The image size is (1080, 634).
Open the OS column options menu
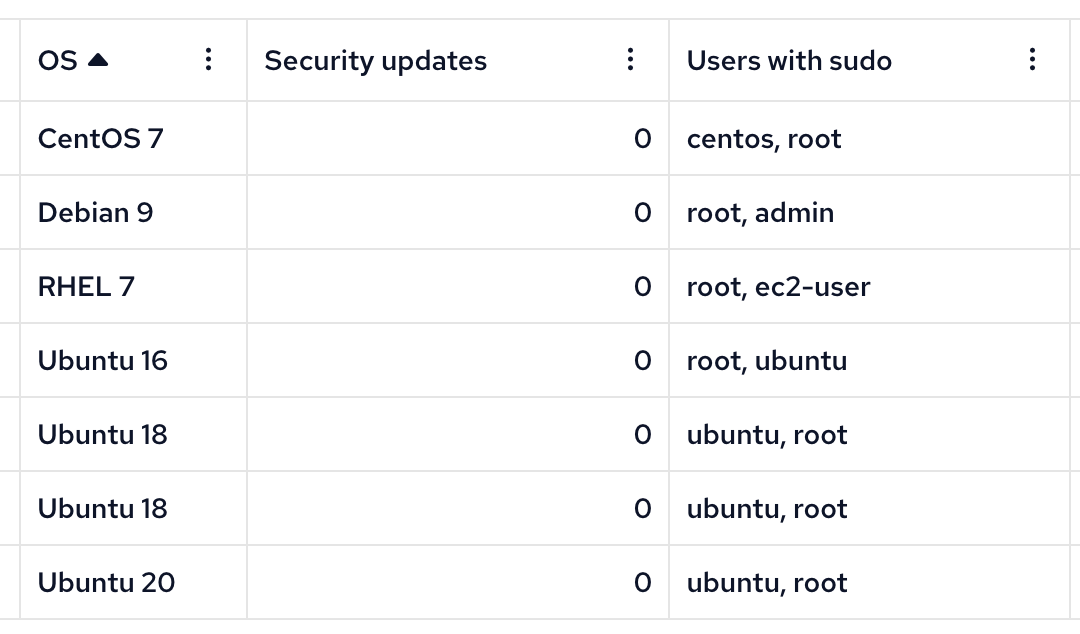pos(208,60)
